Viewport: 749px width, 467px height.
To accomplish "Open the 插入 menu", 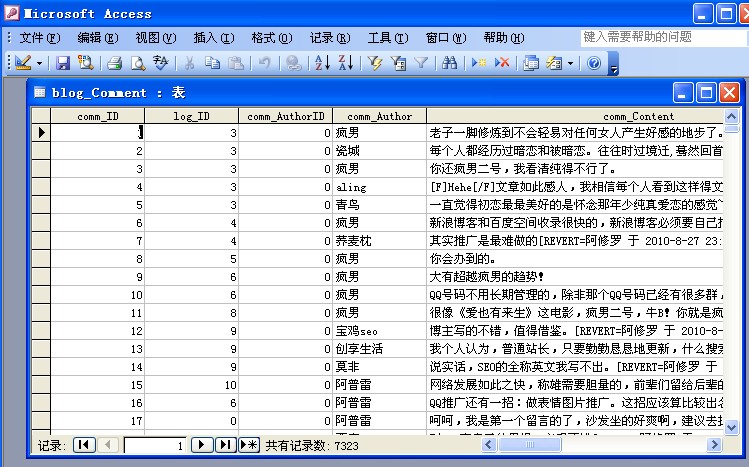I will [x=214, y=38].
